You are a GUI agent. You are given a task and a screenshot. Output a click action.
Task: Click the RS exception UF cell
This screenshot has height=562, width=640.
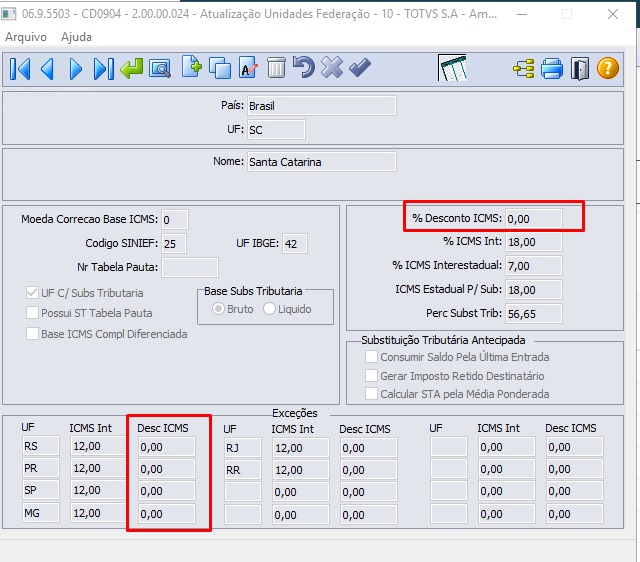(x=41, y=446)
